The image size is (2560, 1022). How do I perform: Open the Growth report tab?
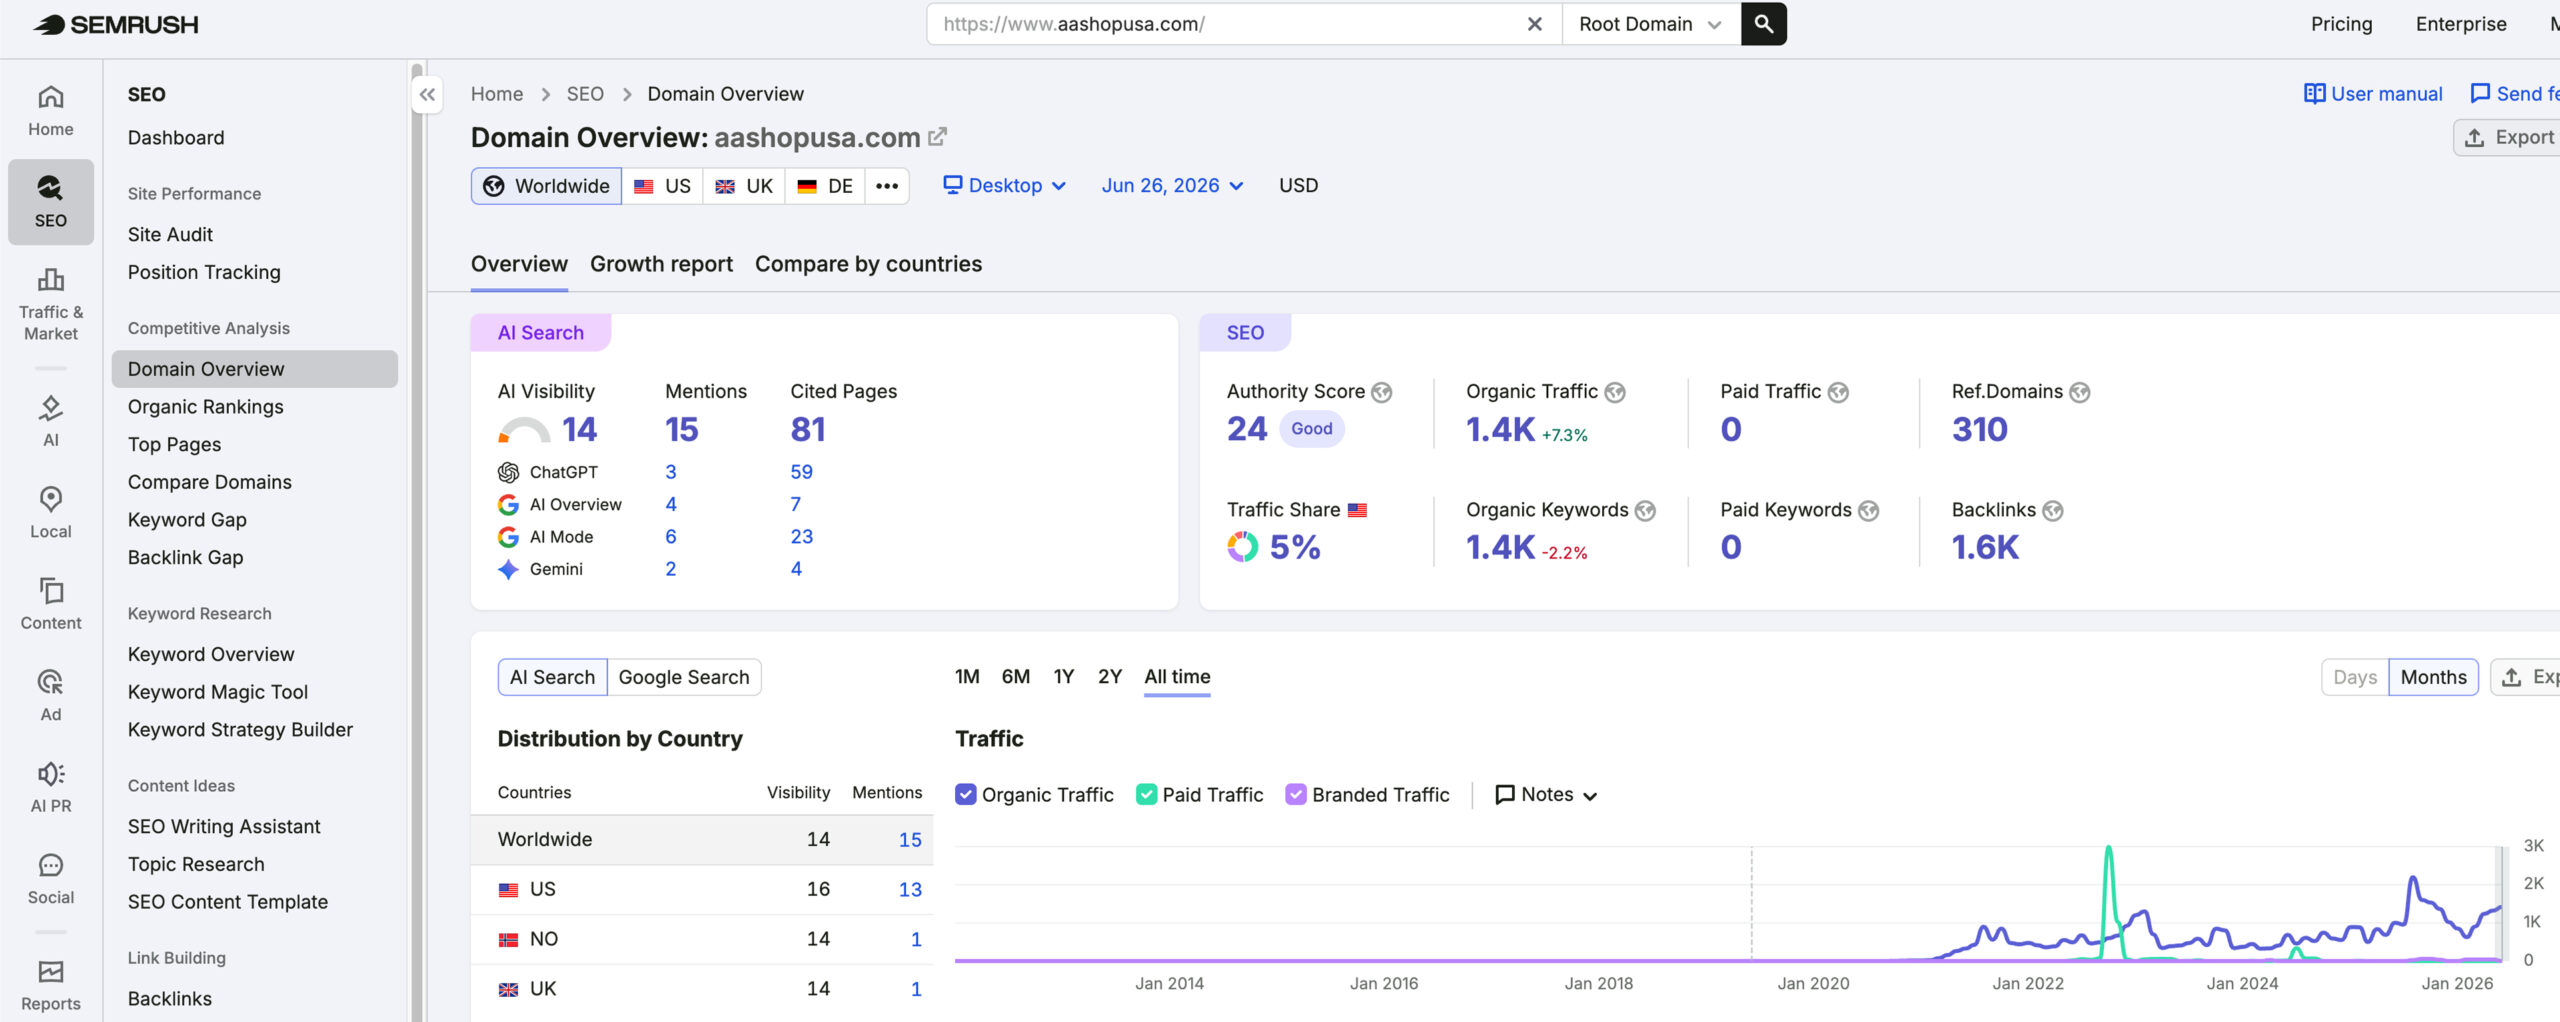pyautogui.click(x=661, y=264)
